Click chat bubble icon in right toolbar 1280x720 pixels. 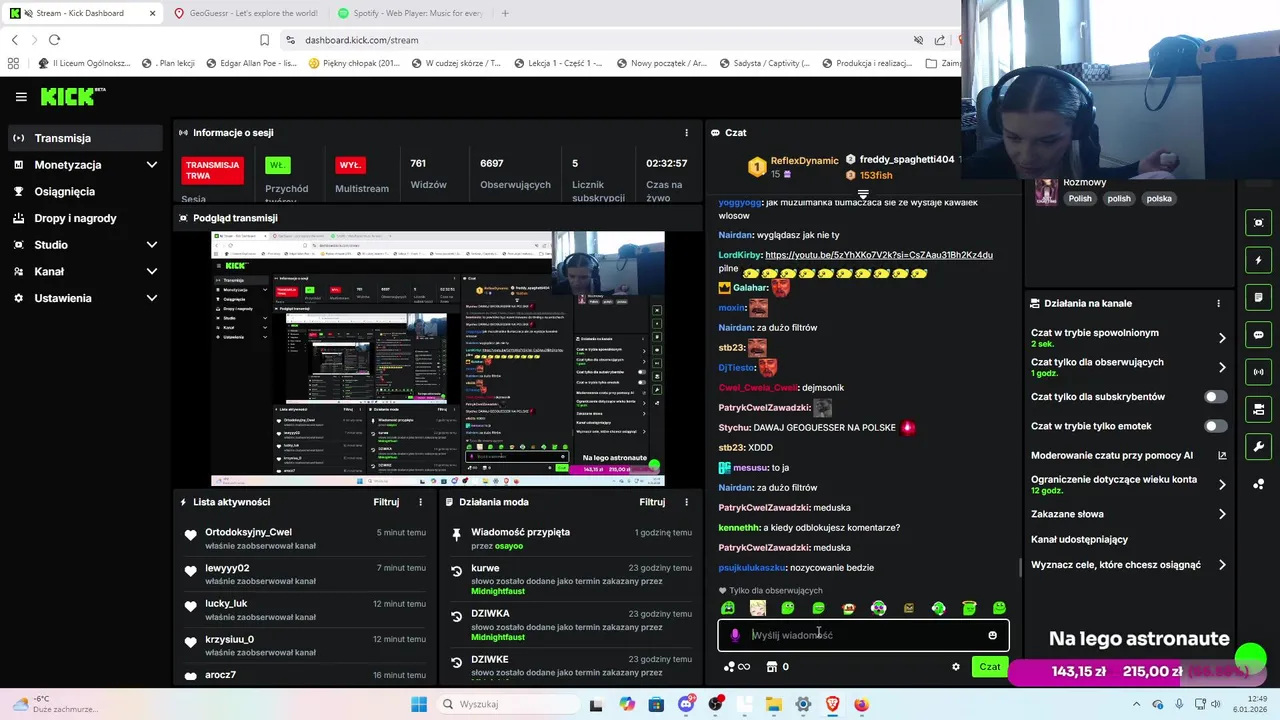click(1259, 335)
